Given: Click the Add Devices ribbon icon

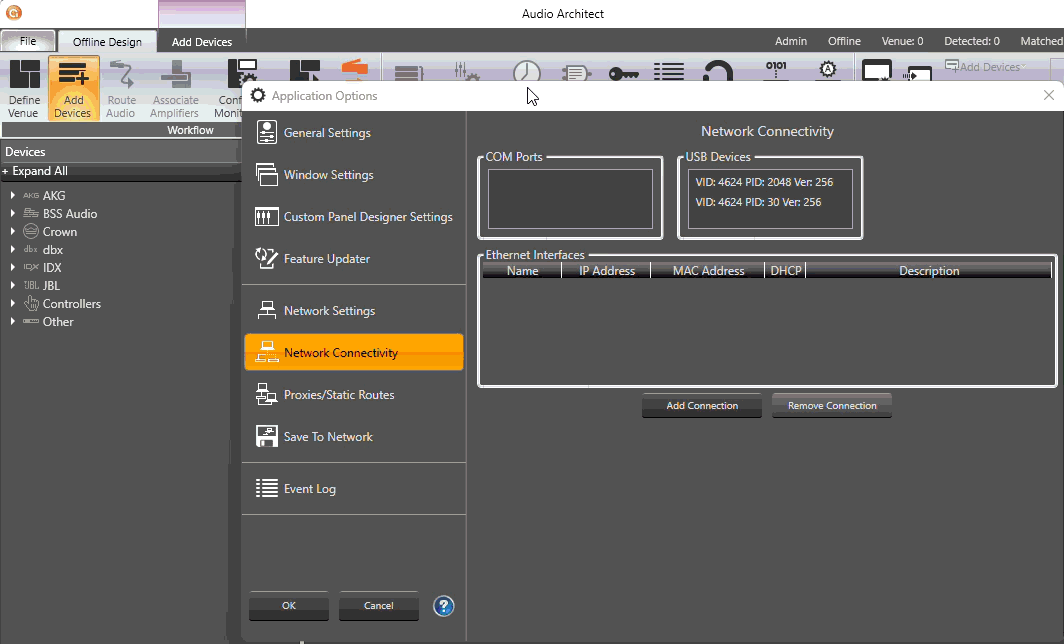Looking at the screenshot, I should (x=73, y=88).
